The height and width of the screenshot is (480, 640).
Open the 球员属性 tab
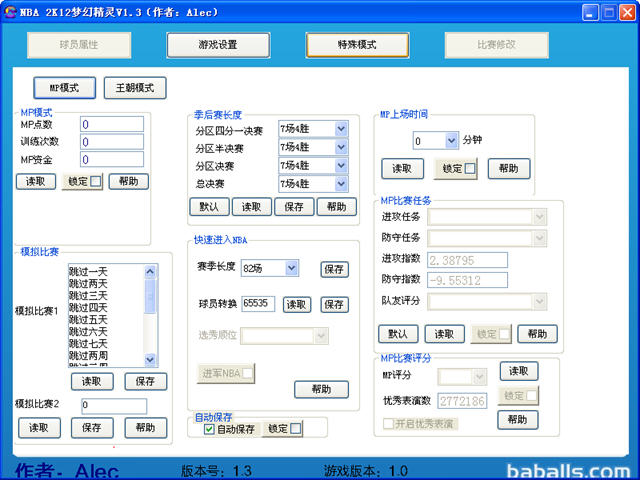pyautogui.click(x=79, y=45)
